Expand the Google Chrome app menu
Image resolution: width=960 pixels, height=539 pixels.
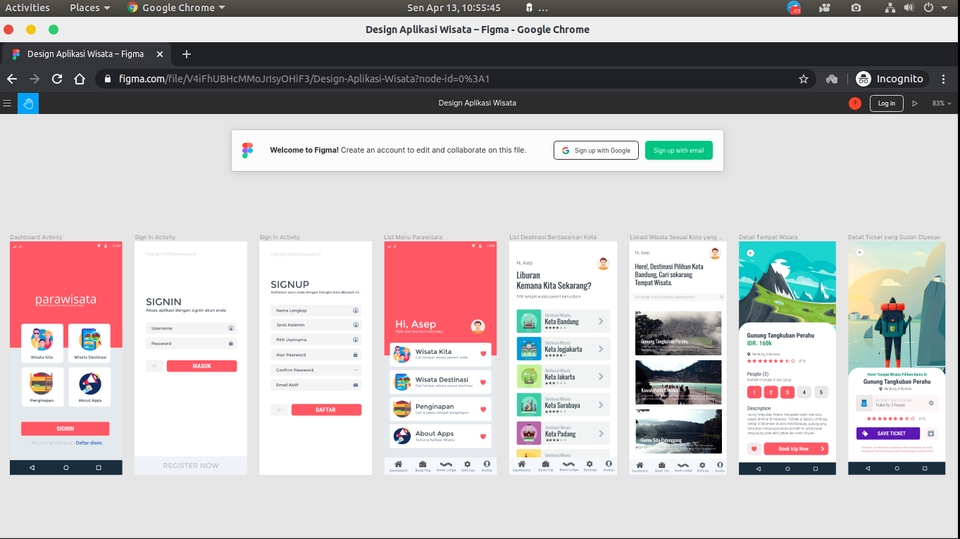tap(176, 8)
